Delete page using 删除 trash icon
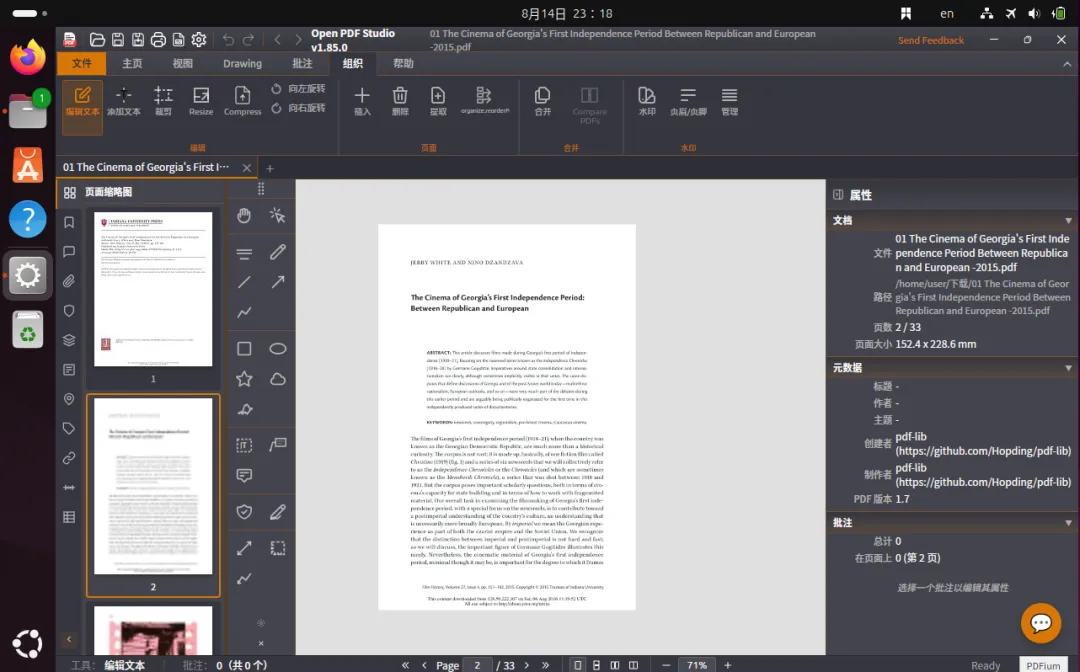 click(400, 101)
